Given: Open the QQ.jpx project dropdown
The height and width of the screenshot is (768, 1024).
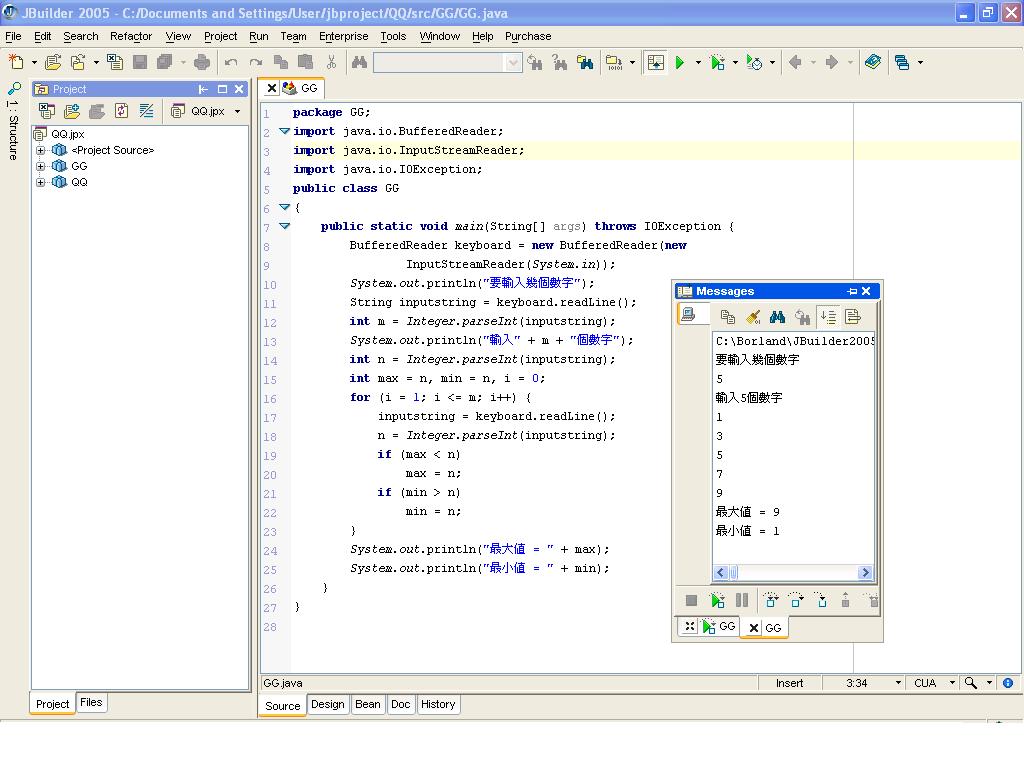Looking at the screenshot, I should 238,112.
